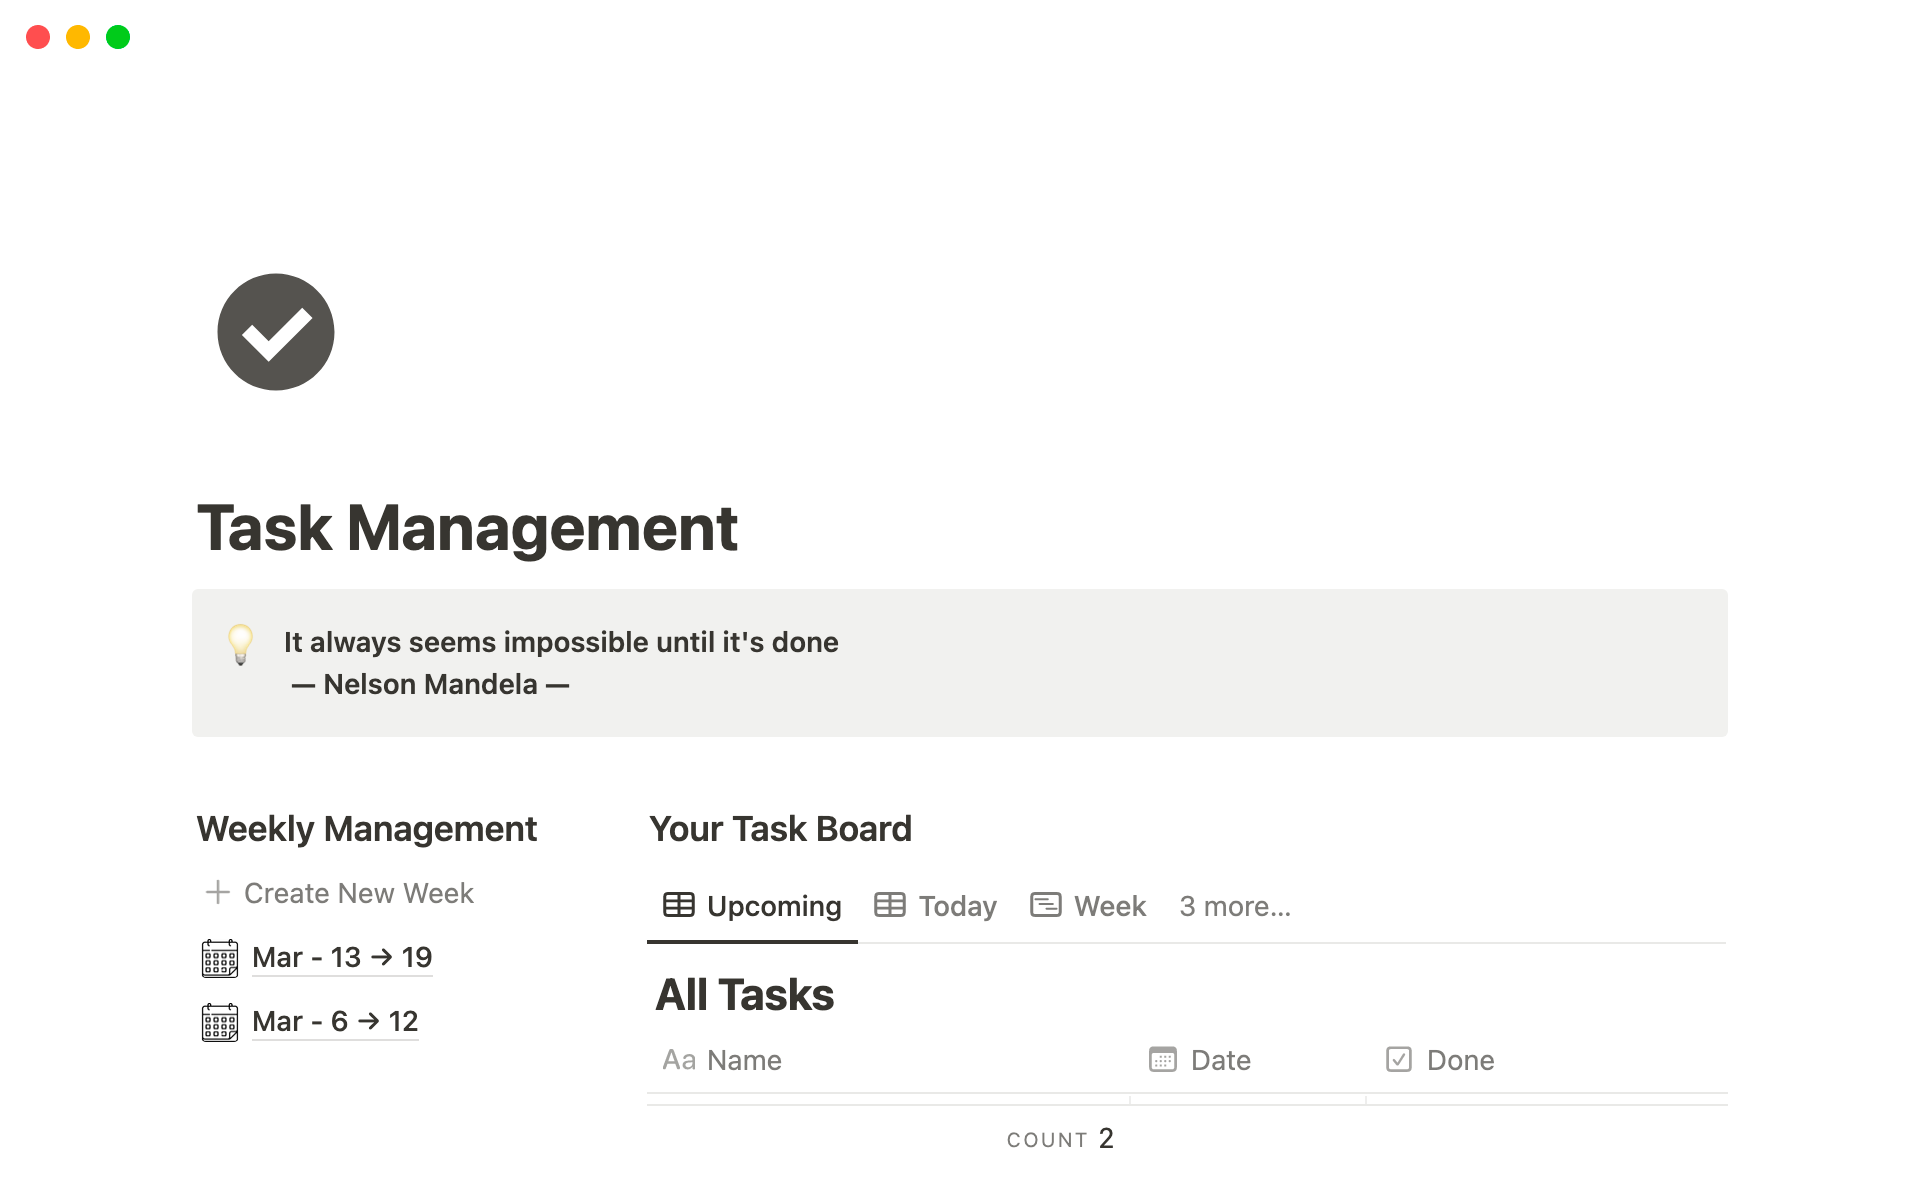Select the Upcoming tab in task board
The width and height of the screenshot is (1920, 1200).
click(x=753, y=906)
